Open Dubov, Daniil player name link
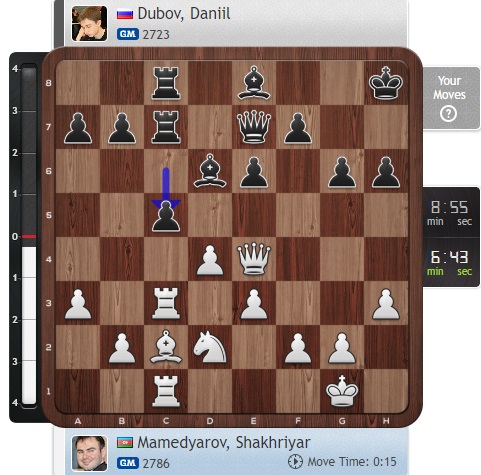Viewport: 481px width, 475px height. [184, 14]
